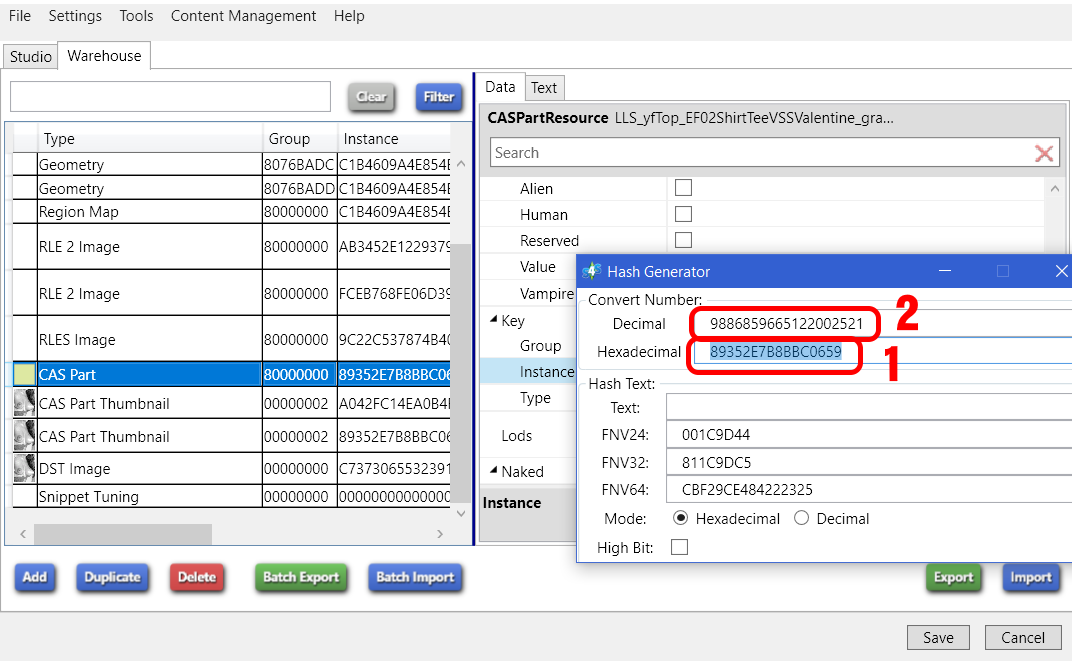Image resolution: width=1072 pixels, height=661 pixels.
Task: Enable the High Bit checkbox
Action: click(x=680, y=547)
